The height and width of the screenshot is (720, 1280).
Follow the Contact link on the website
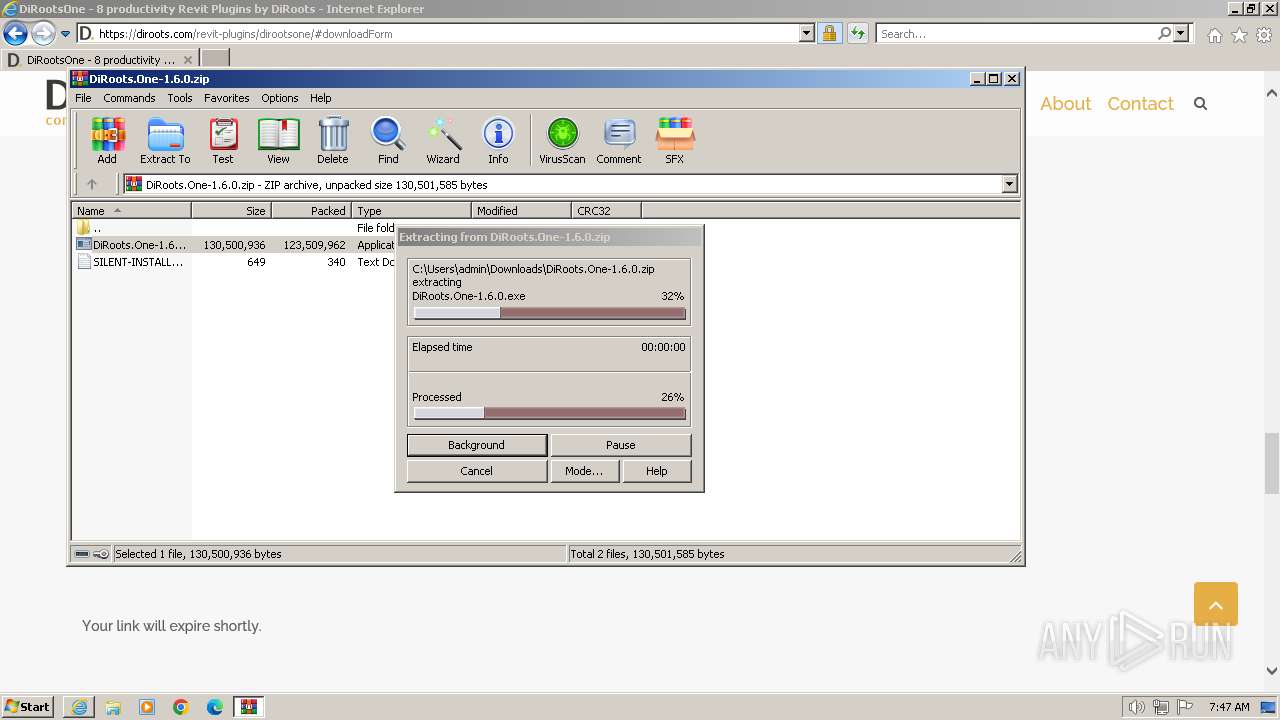[1140, 104]
